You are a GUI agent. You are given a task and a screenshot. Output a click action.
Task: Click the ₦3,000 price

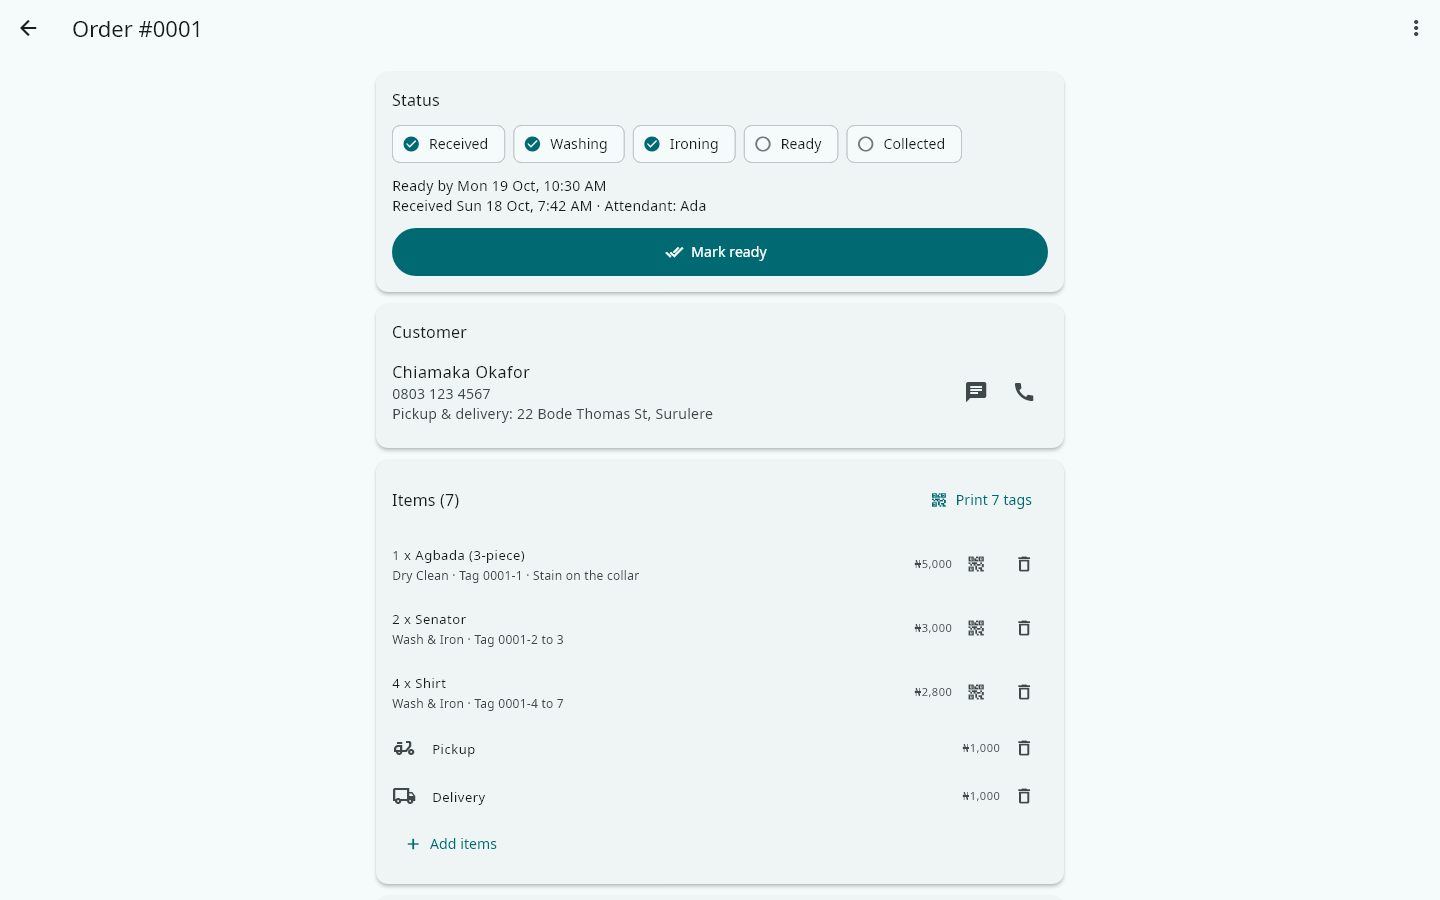[933, 628]
